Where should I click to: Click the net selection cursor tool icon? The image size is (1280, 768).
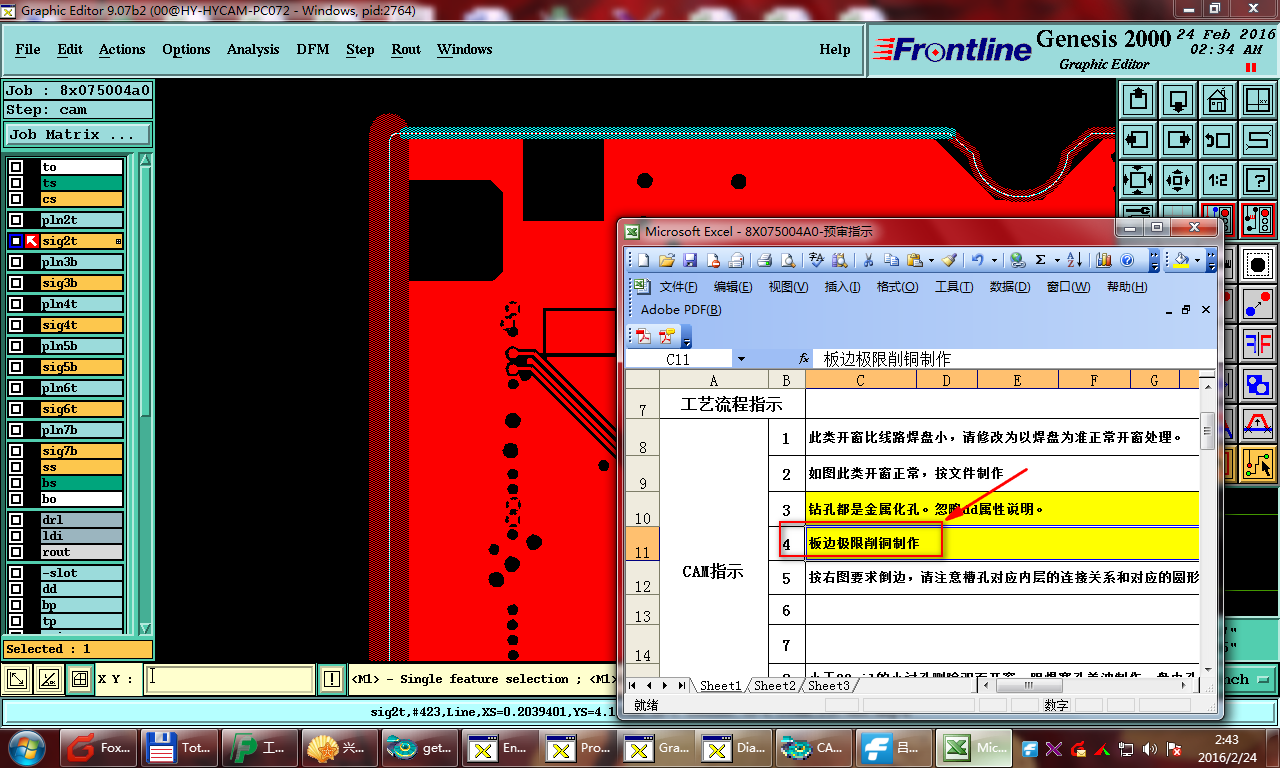(1258, 463)
